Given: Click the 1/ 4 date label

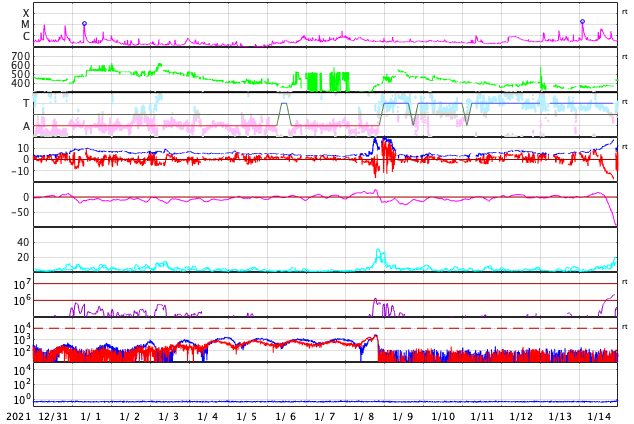Looking at the screenshot, I should (208, 417).
